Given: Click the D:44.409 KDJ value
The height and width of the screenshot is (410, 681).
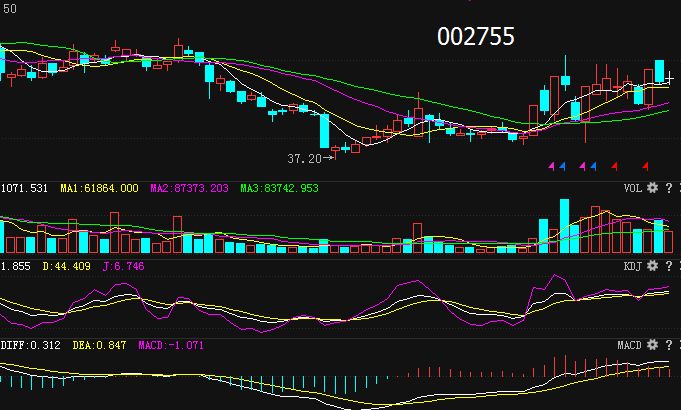Looking at the screenshot, I should pyautogui.click(x=66, y=266).
